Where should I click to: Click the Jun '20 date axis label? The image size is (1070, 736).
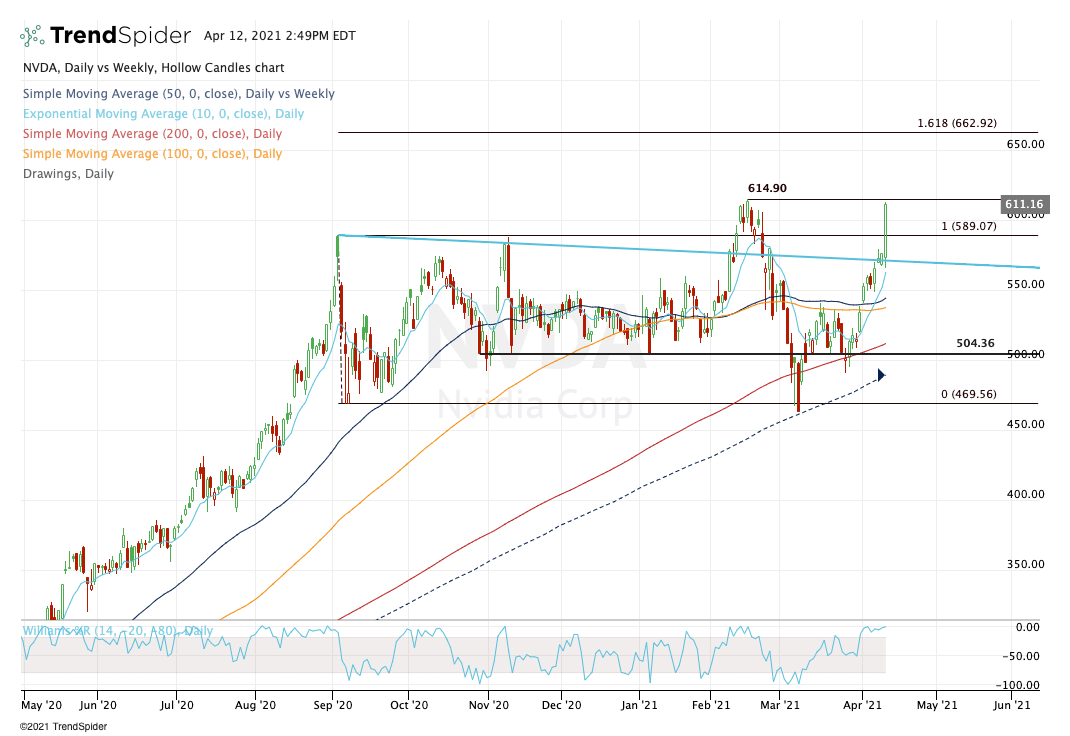click(x=98, y=705)
